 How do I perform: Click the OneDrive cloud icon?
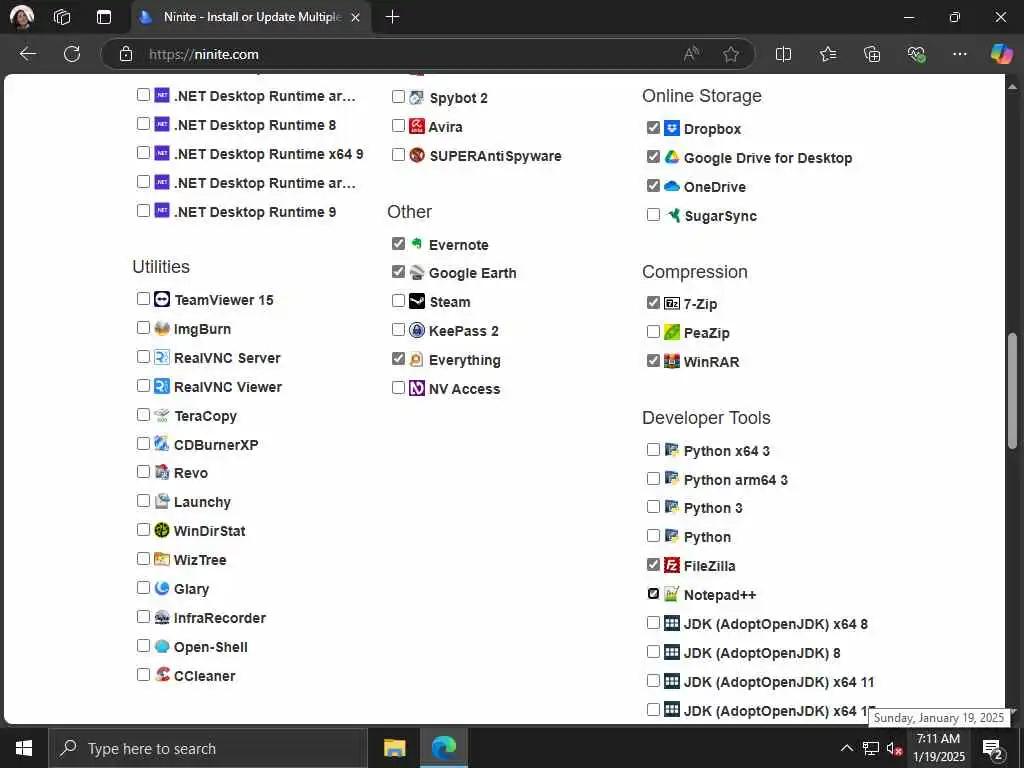click(x=671, y=186)
